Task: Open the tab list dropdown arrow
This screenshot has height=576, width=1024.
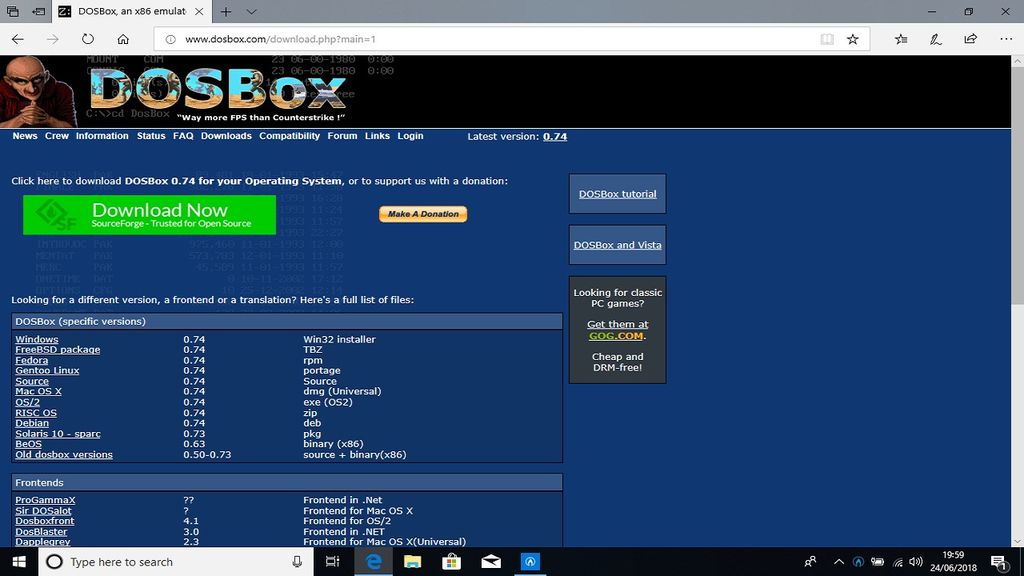Action: [x=249, y=12]
